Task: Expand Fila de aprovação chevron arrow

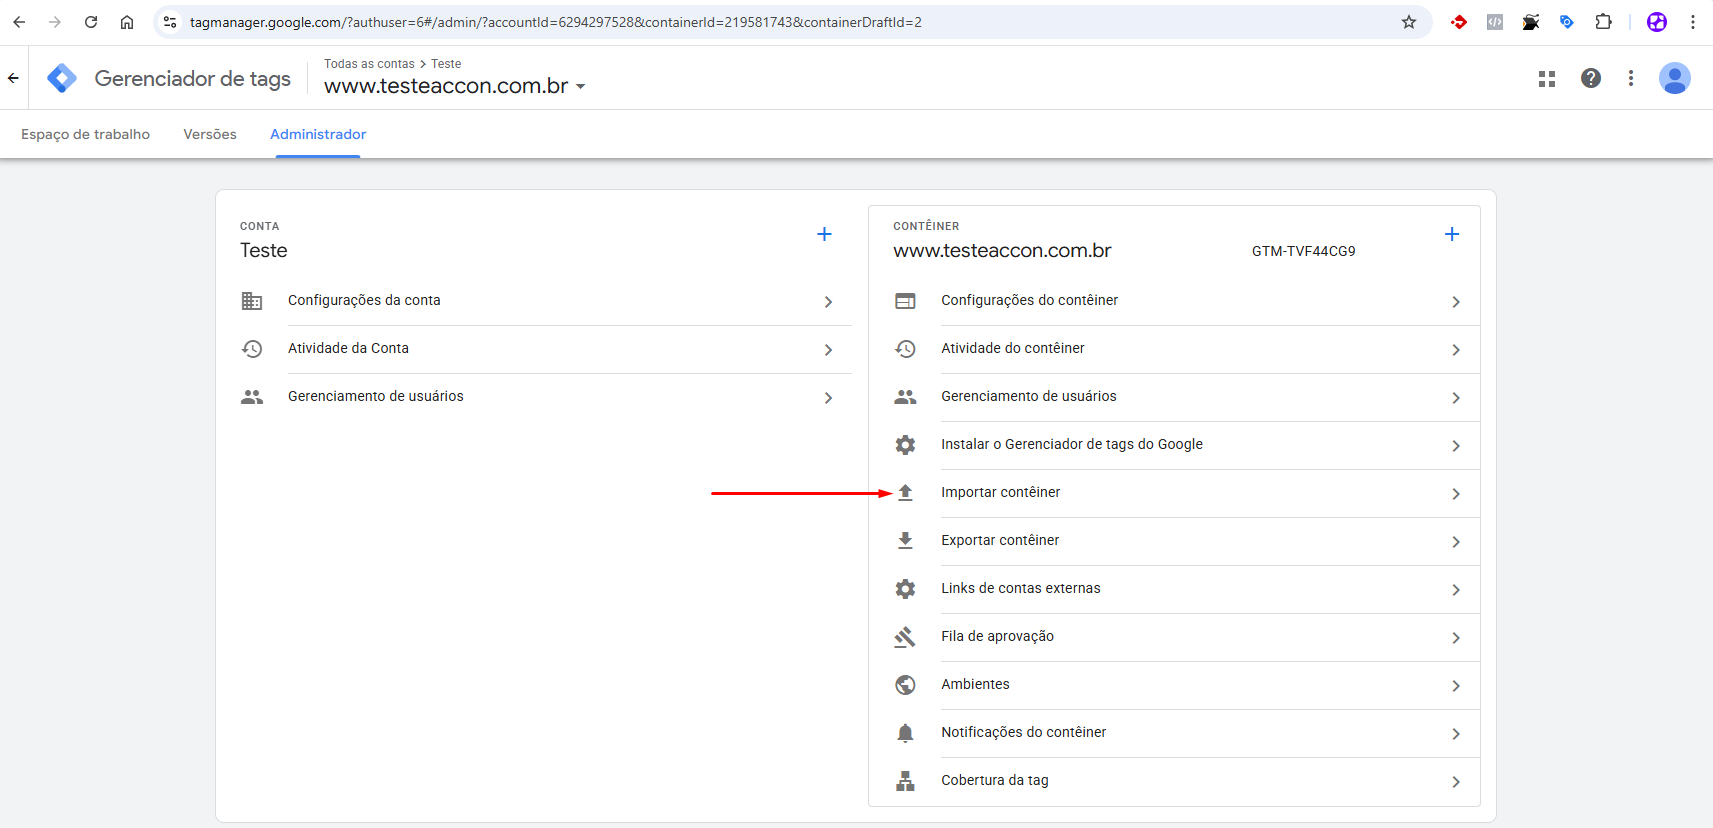Action: (1455, 638)
